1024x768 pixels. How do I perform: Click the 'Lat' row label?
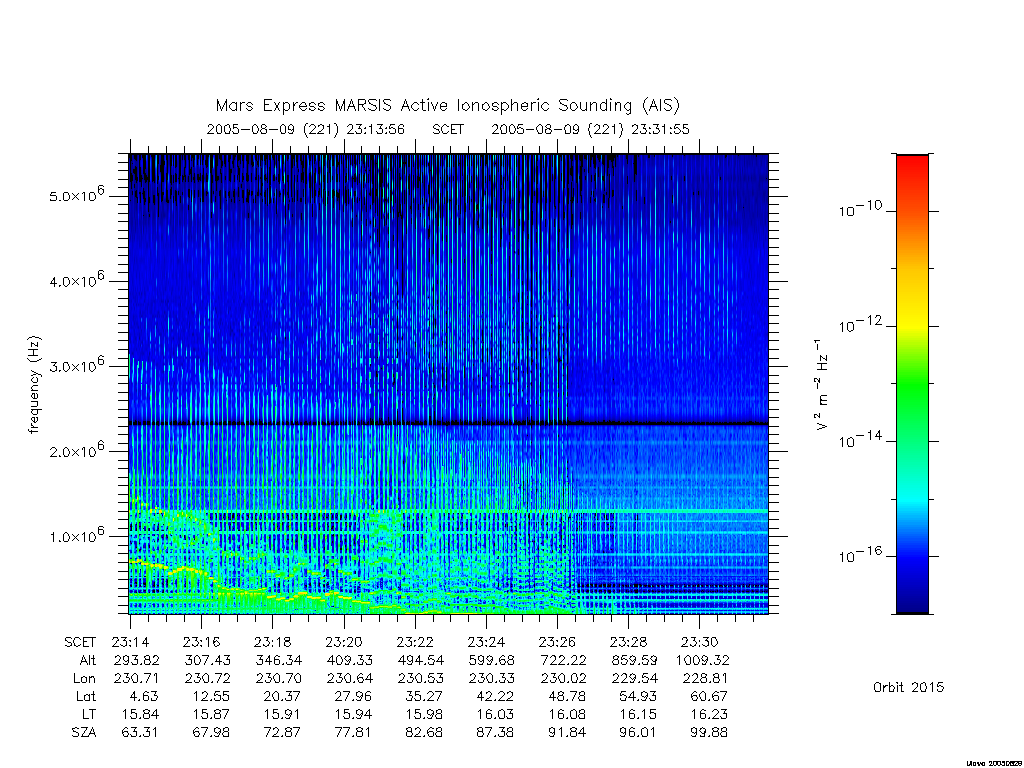(86, 696)
